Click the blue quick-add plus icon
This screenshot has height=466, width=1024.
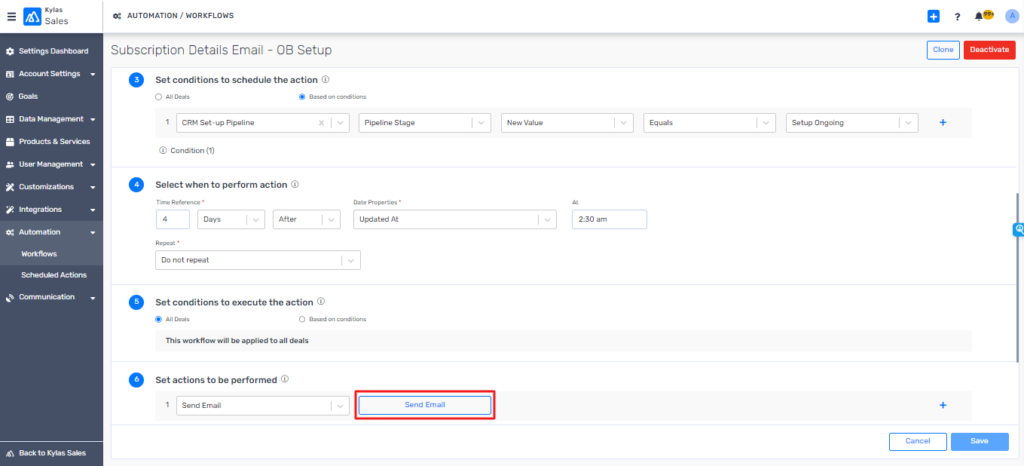coord(933,16)
